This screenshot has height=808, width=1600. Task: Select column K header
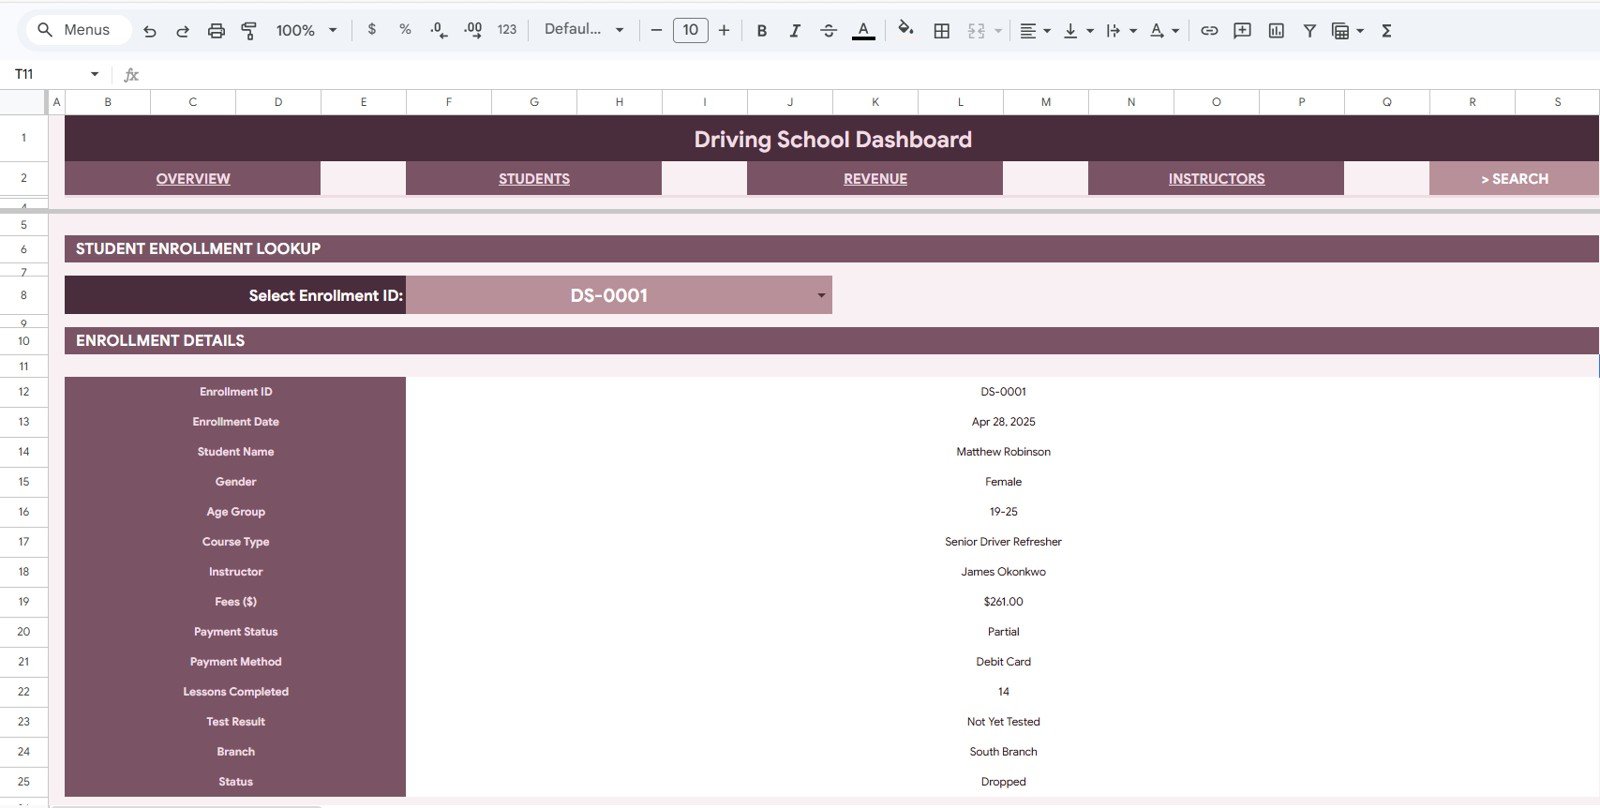tap(875, 102)
